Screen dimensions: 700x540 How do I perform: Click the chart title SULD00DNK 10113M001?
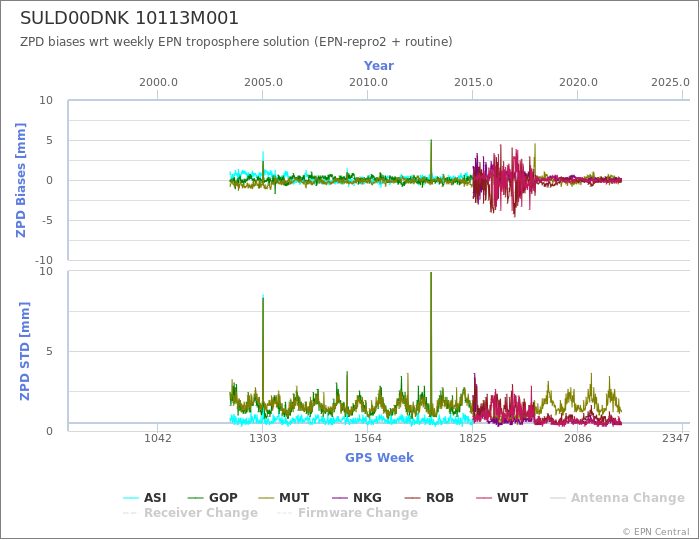(129, 18)
